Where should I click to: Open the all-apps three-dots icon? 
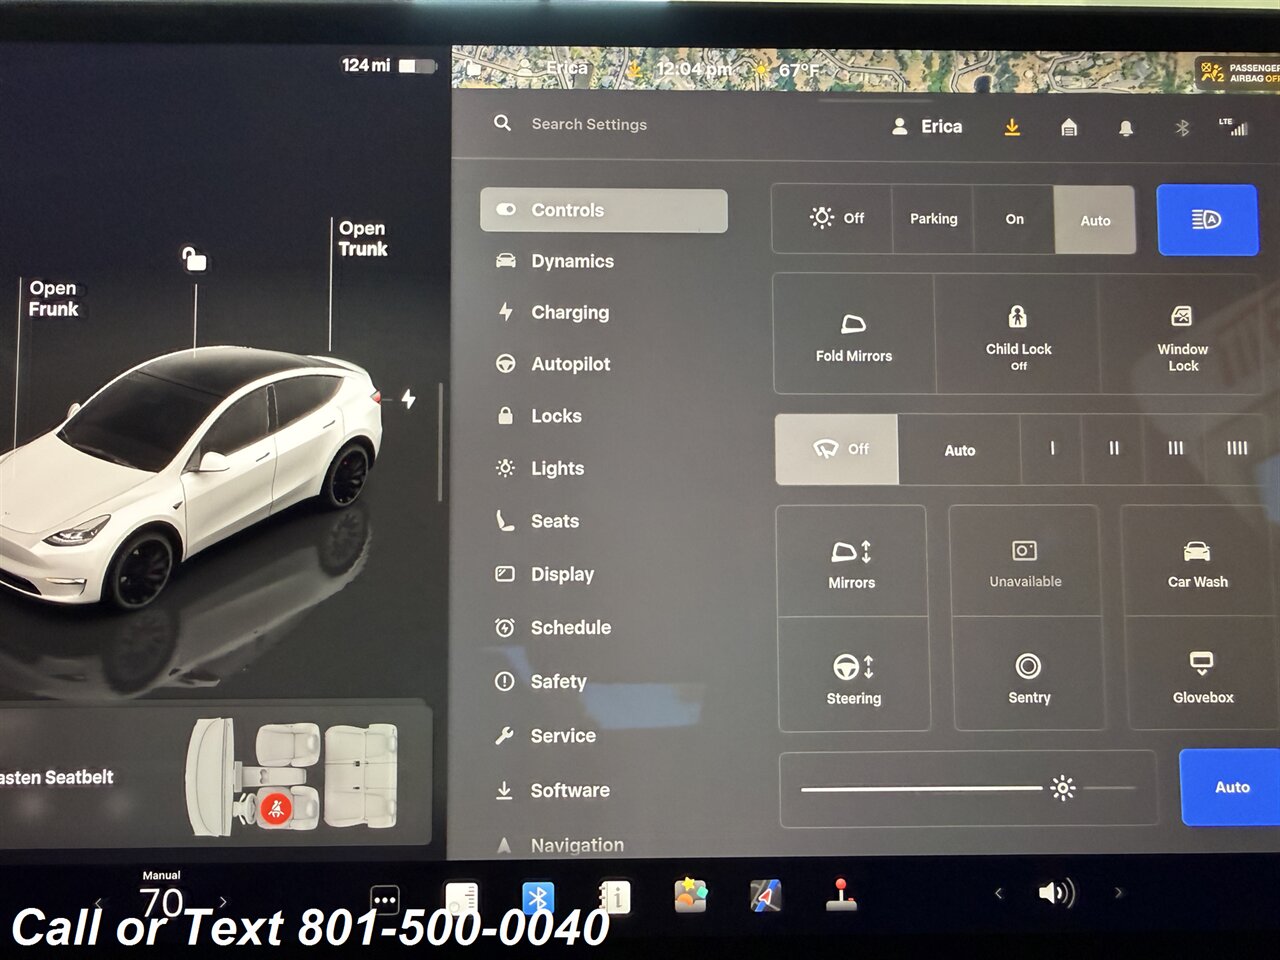[385, 899]
